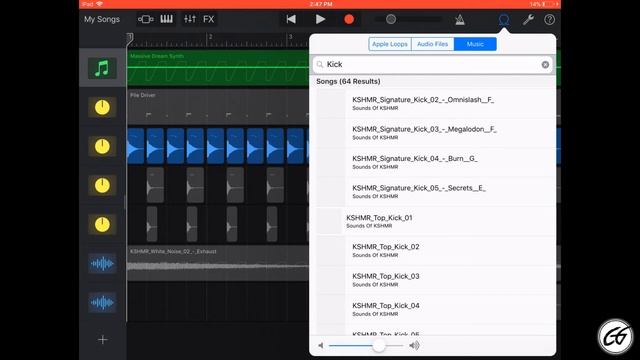
Task: Select the KSHMR_White_Noise_02 audio region
Action: (218, 263)
